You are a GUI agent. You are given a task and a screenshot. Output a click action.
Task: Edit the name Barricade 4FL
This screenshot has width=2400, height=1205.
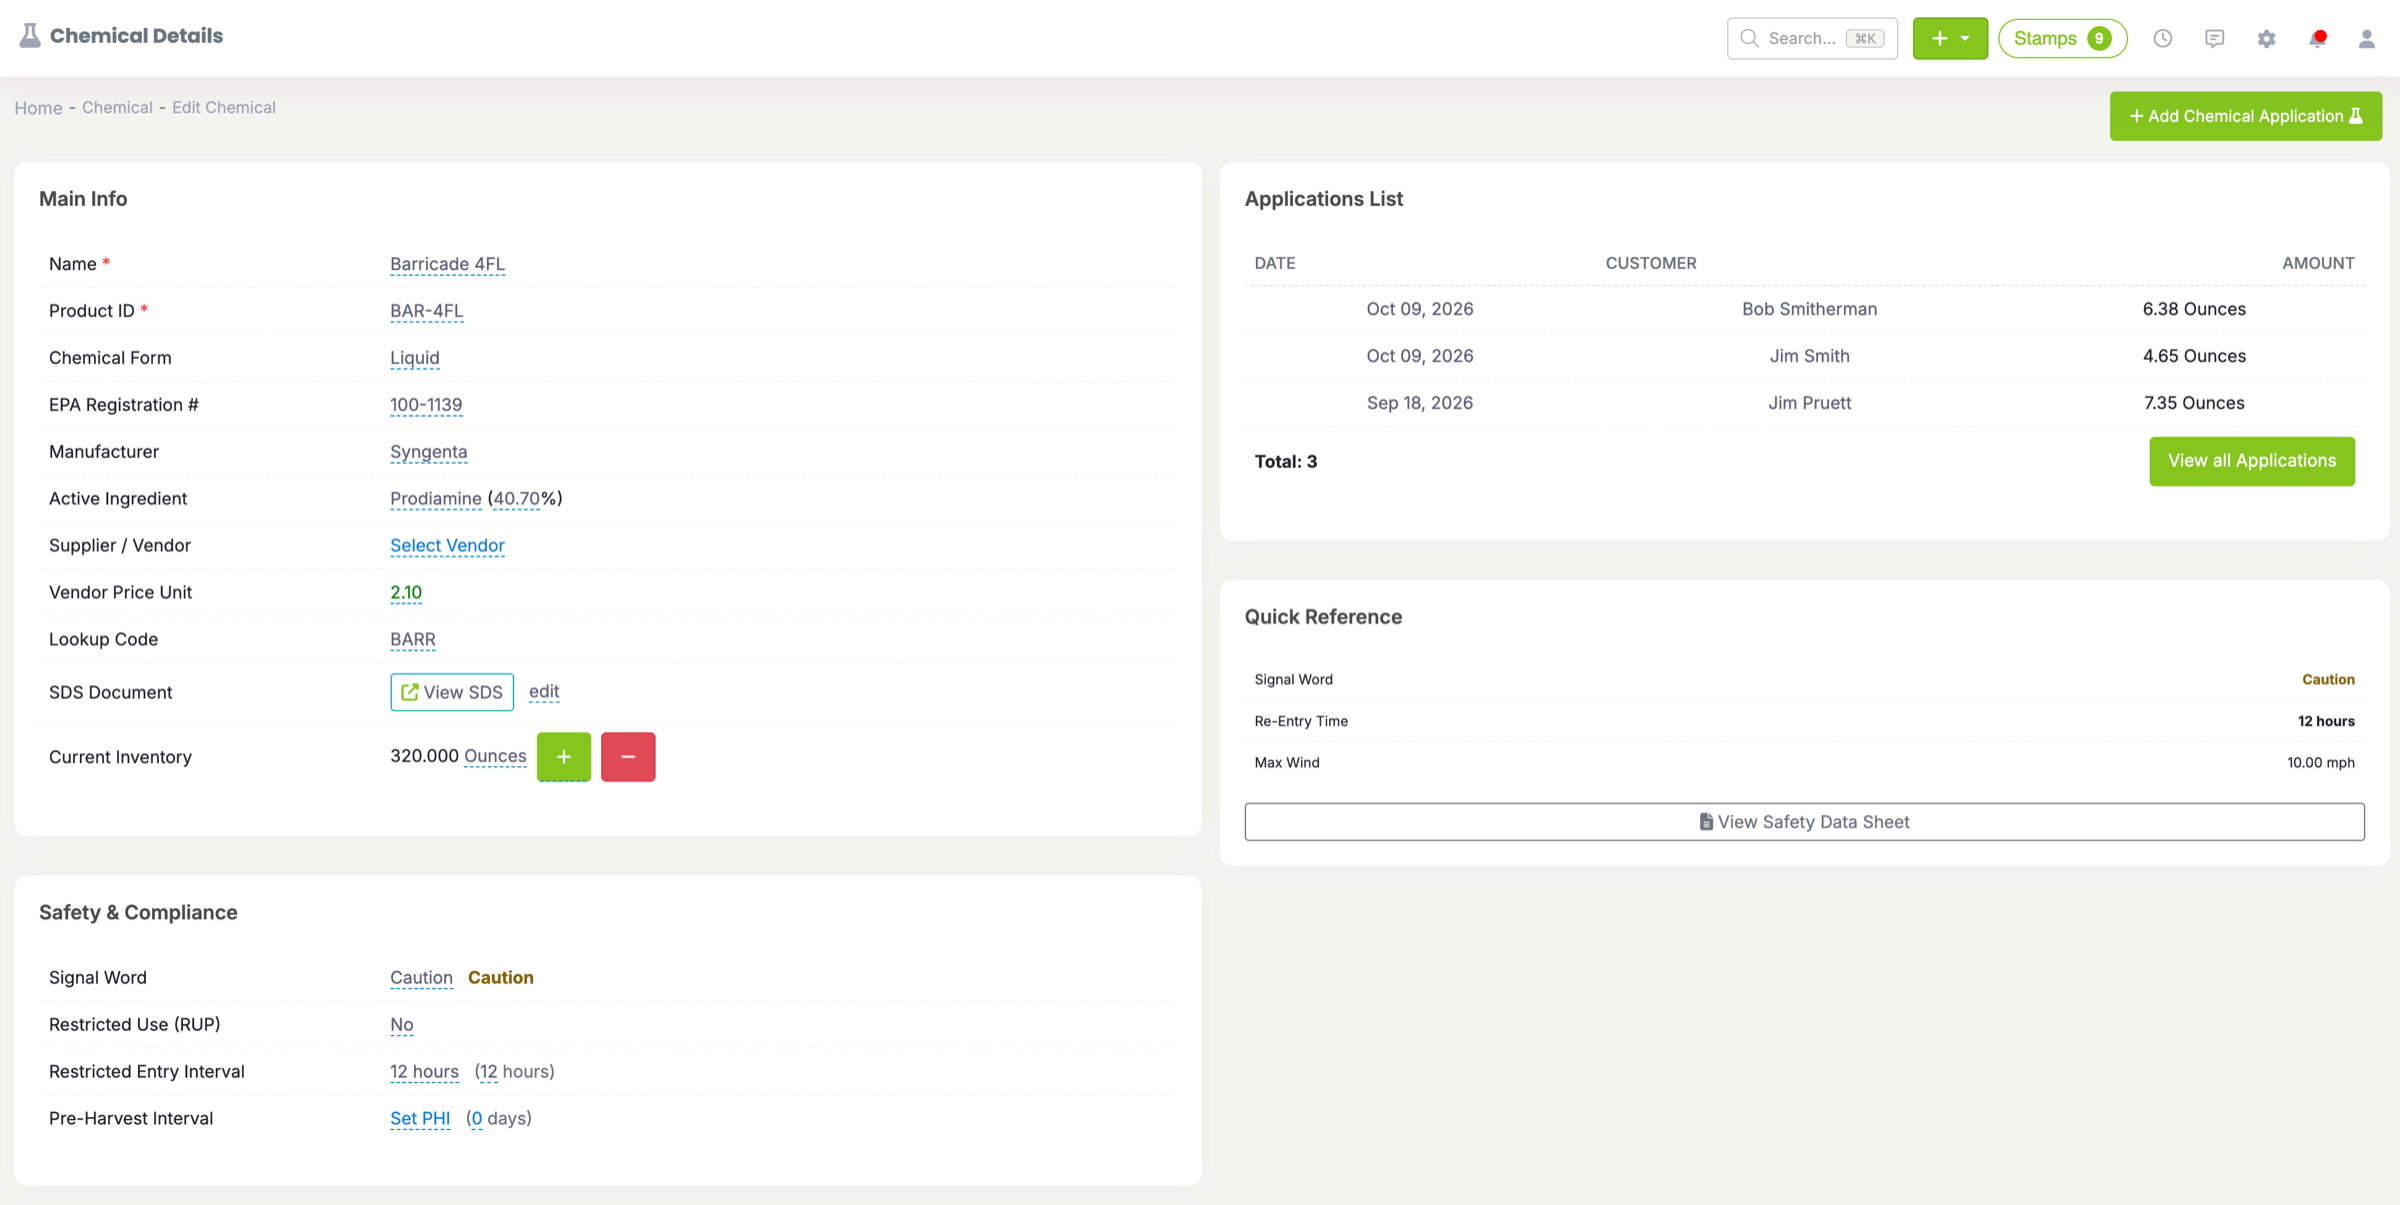click(x=447, y=264)
